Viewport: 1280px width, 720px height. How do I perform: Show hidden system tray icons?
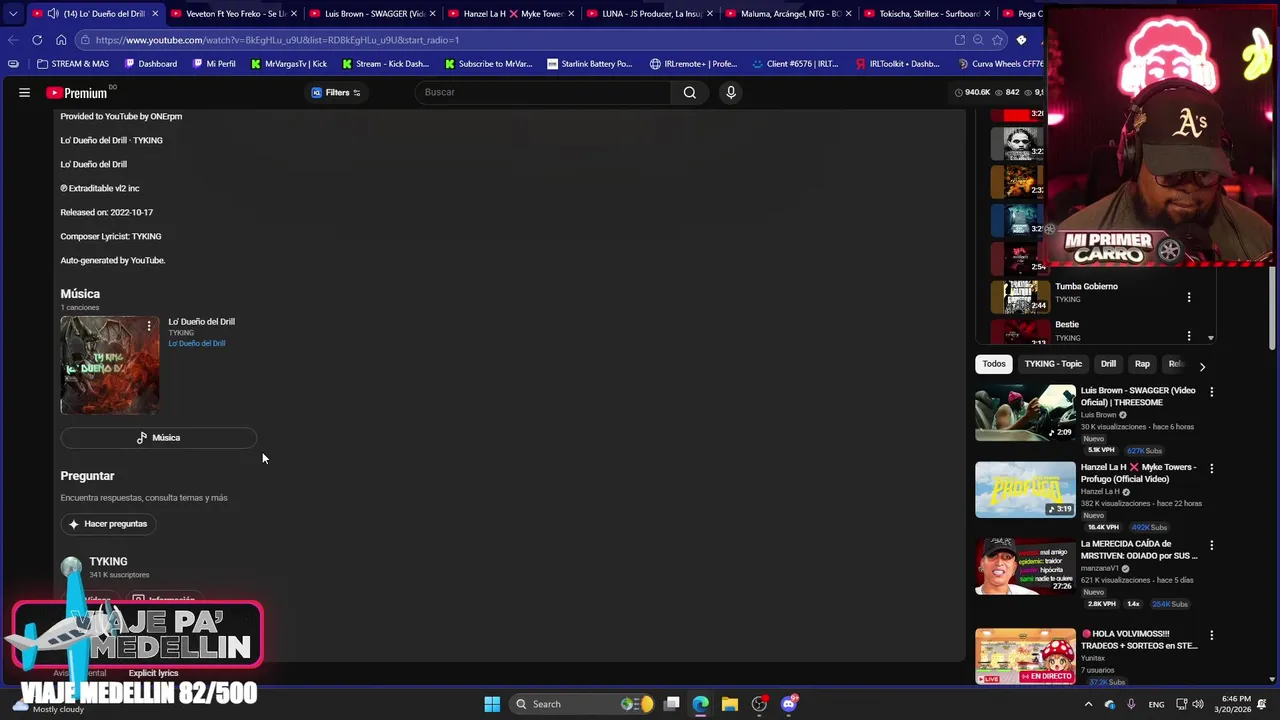1088,704
